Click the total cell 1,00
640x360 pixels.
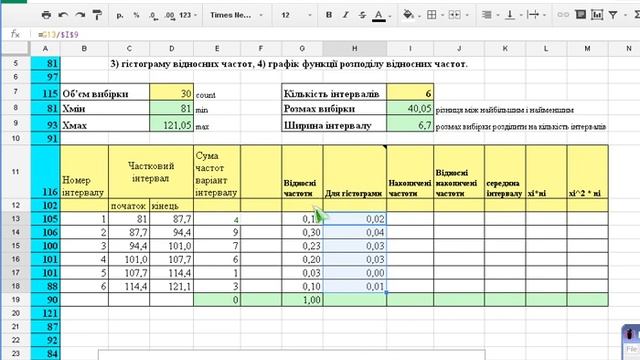pyautogui.click(x=302, y=300)
